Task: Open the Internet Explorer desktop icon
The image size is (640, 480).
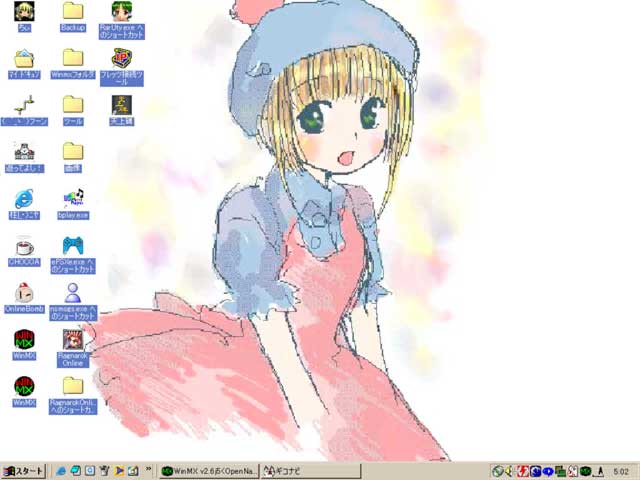Action: [x=24, y=197]
